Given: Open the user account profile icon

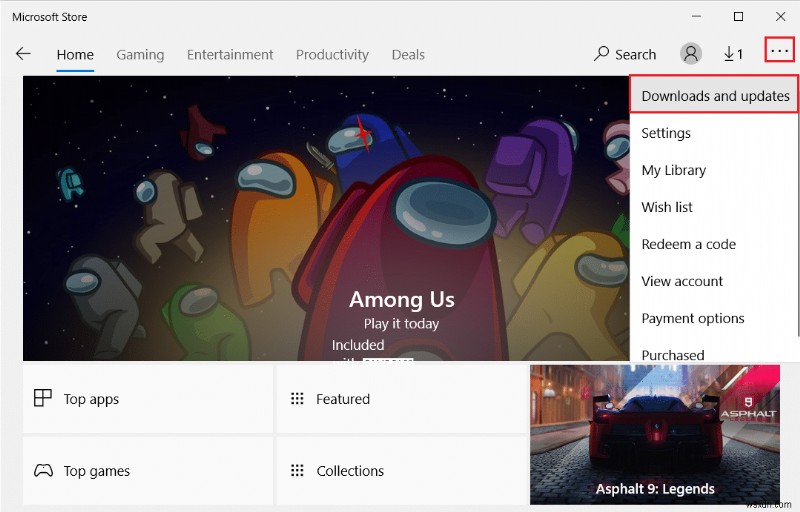Looking at the screenshot, I should point(690,54).
